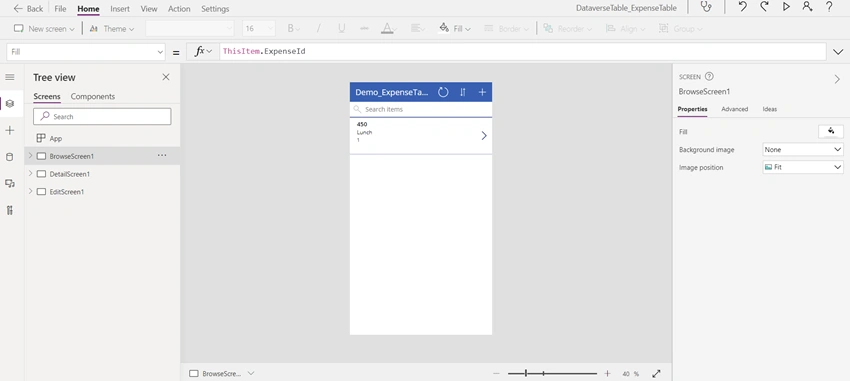This screenshot has width=850, height=381.
Task: Open the Fill color dropdown in toolbar
Action: click(455, 29)
